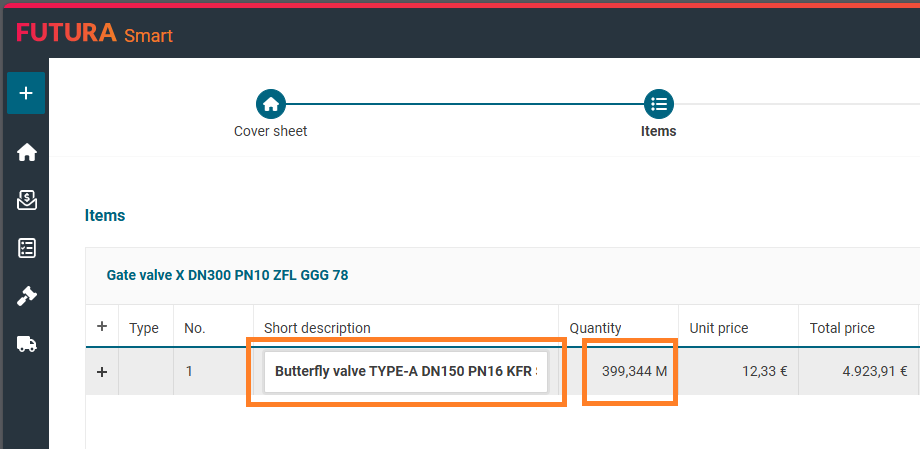Click the Gate valve X DN300 group title
Screen dimensions: 920x449
click(227, 275)
